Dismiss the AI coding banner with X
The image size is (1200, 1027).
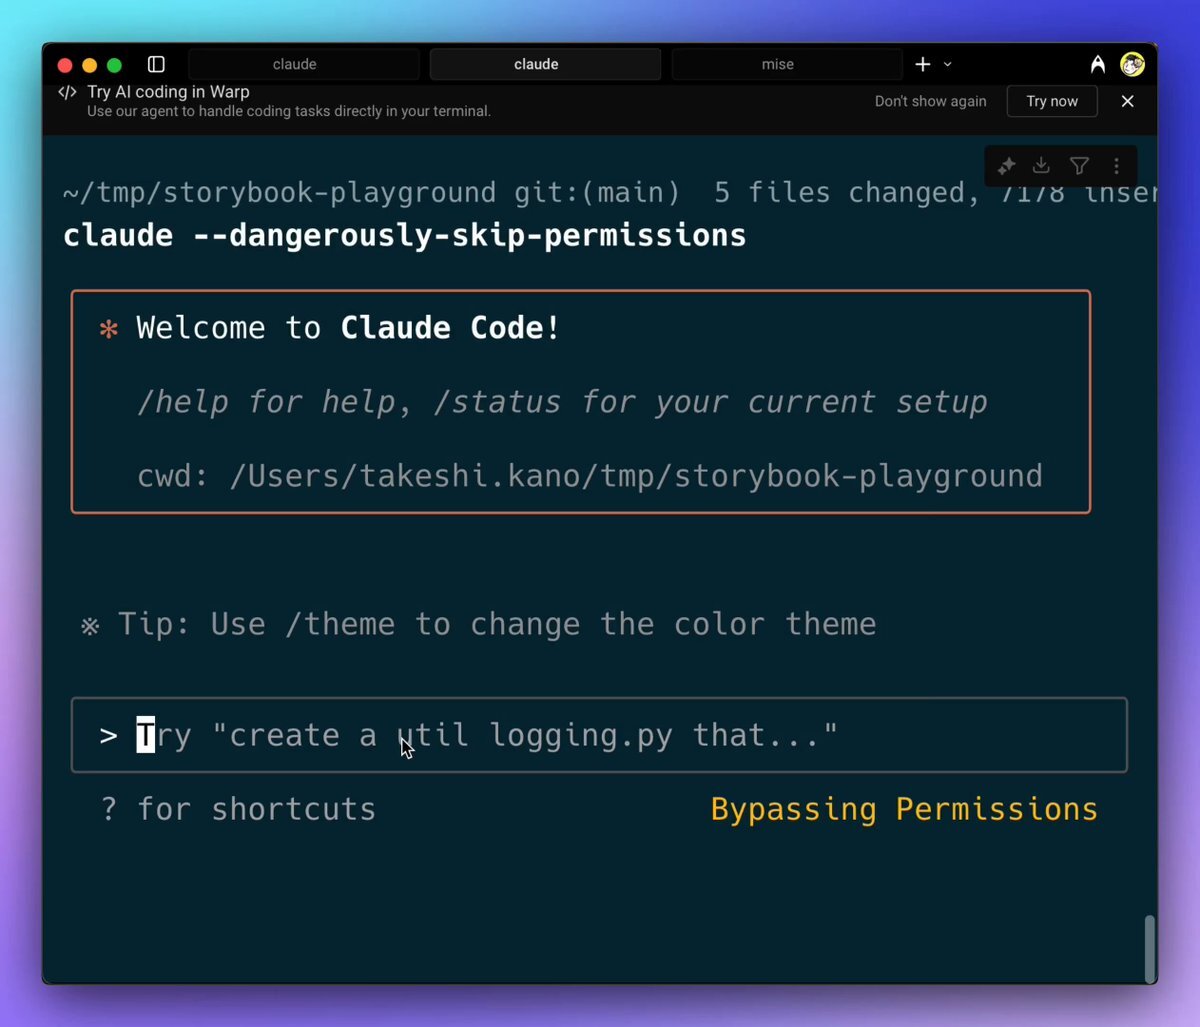(1127, 101)
